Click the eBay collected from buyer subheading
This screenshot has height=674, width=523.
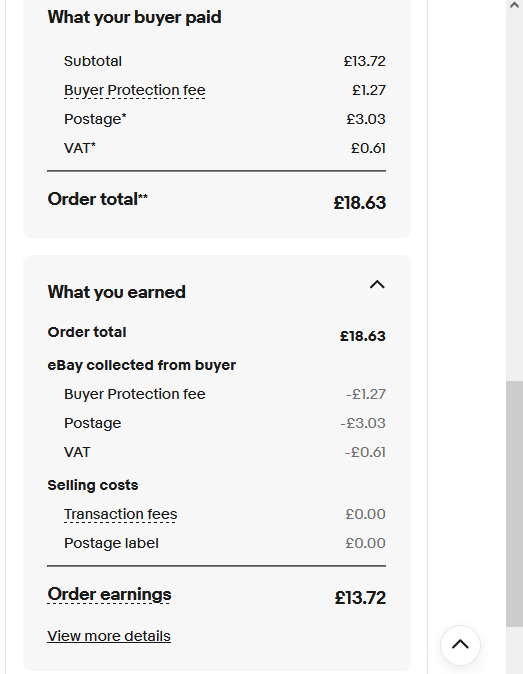pos(141,365)
